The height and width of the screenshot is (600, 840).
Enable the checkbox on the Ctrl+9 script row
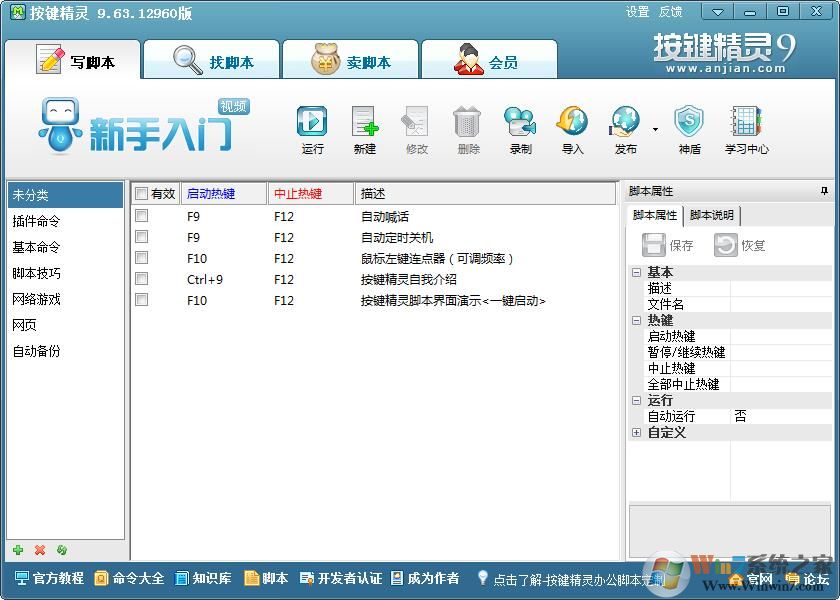tap(141, 280)
